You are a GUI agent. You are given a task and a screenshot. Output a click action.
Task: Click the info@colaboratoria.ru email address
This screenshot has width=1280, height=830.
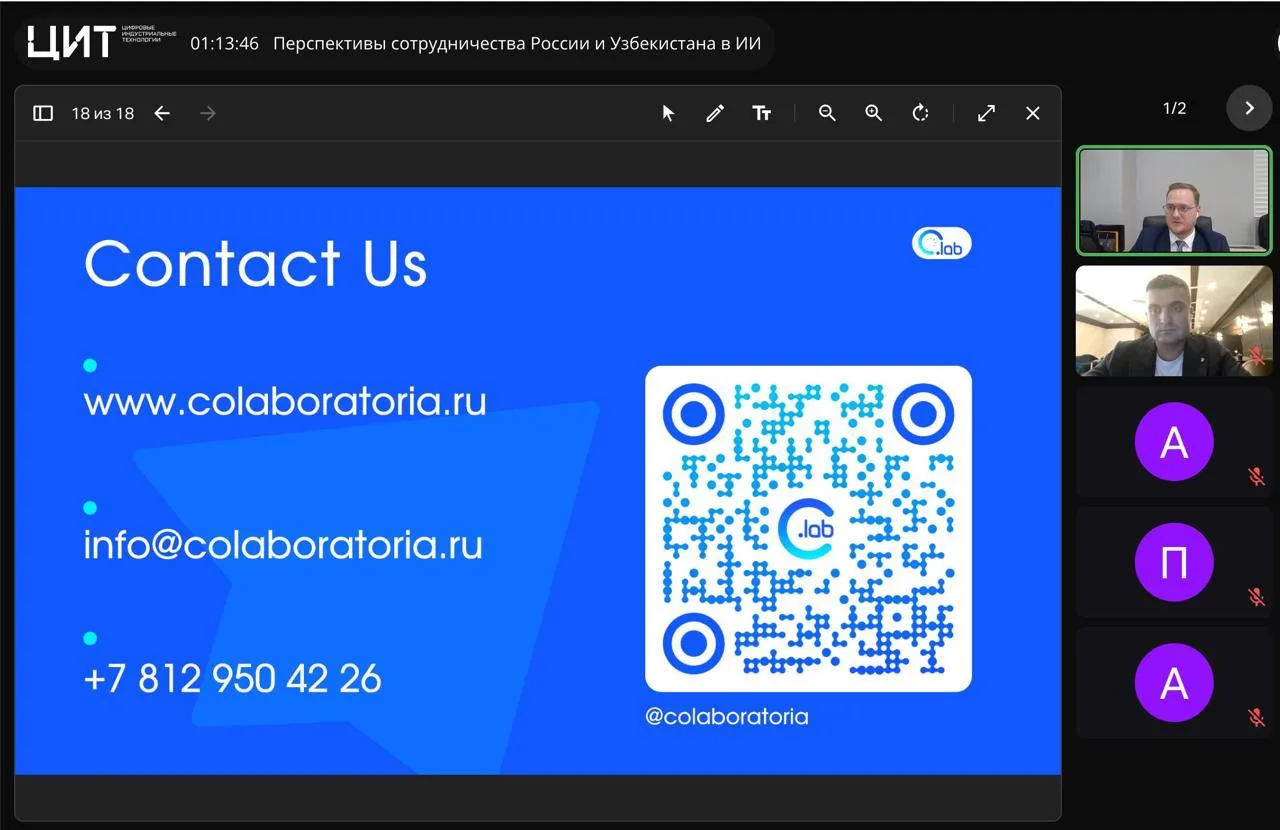[x=283, y=545]
